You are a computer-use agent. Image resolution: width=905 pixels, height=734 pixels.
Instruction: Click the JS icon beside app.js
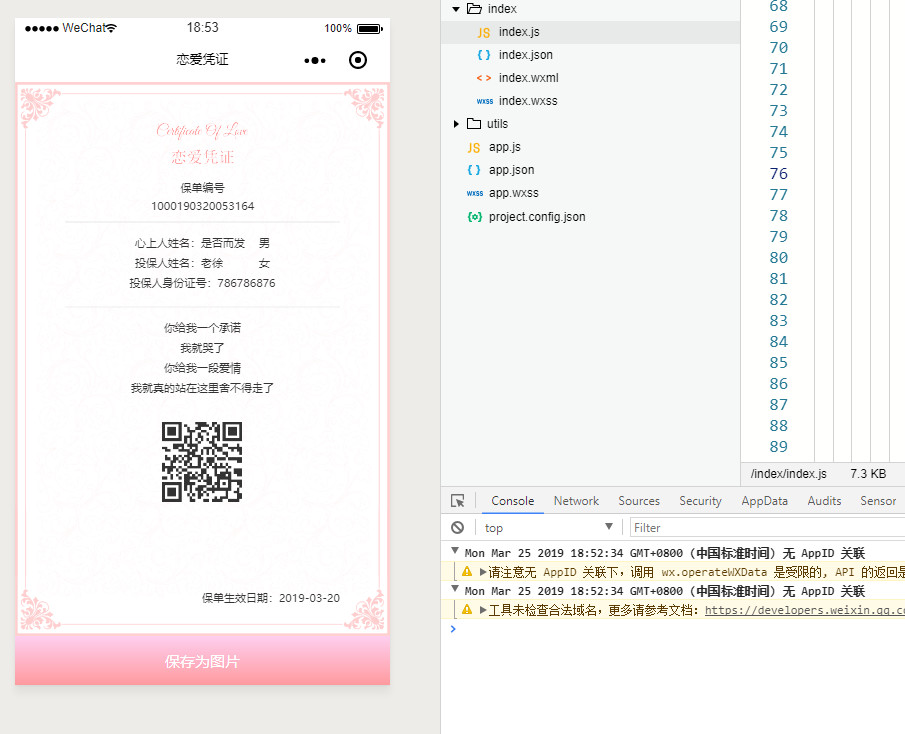coord(474,148)
